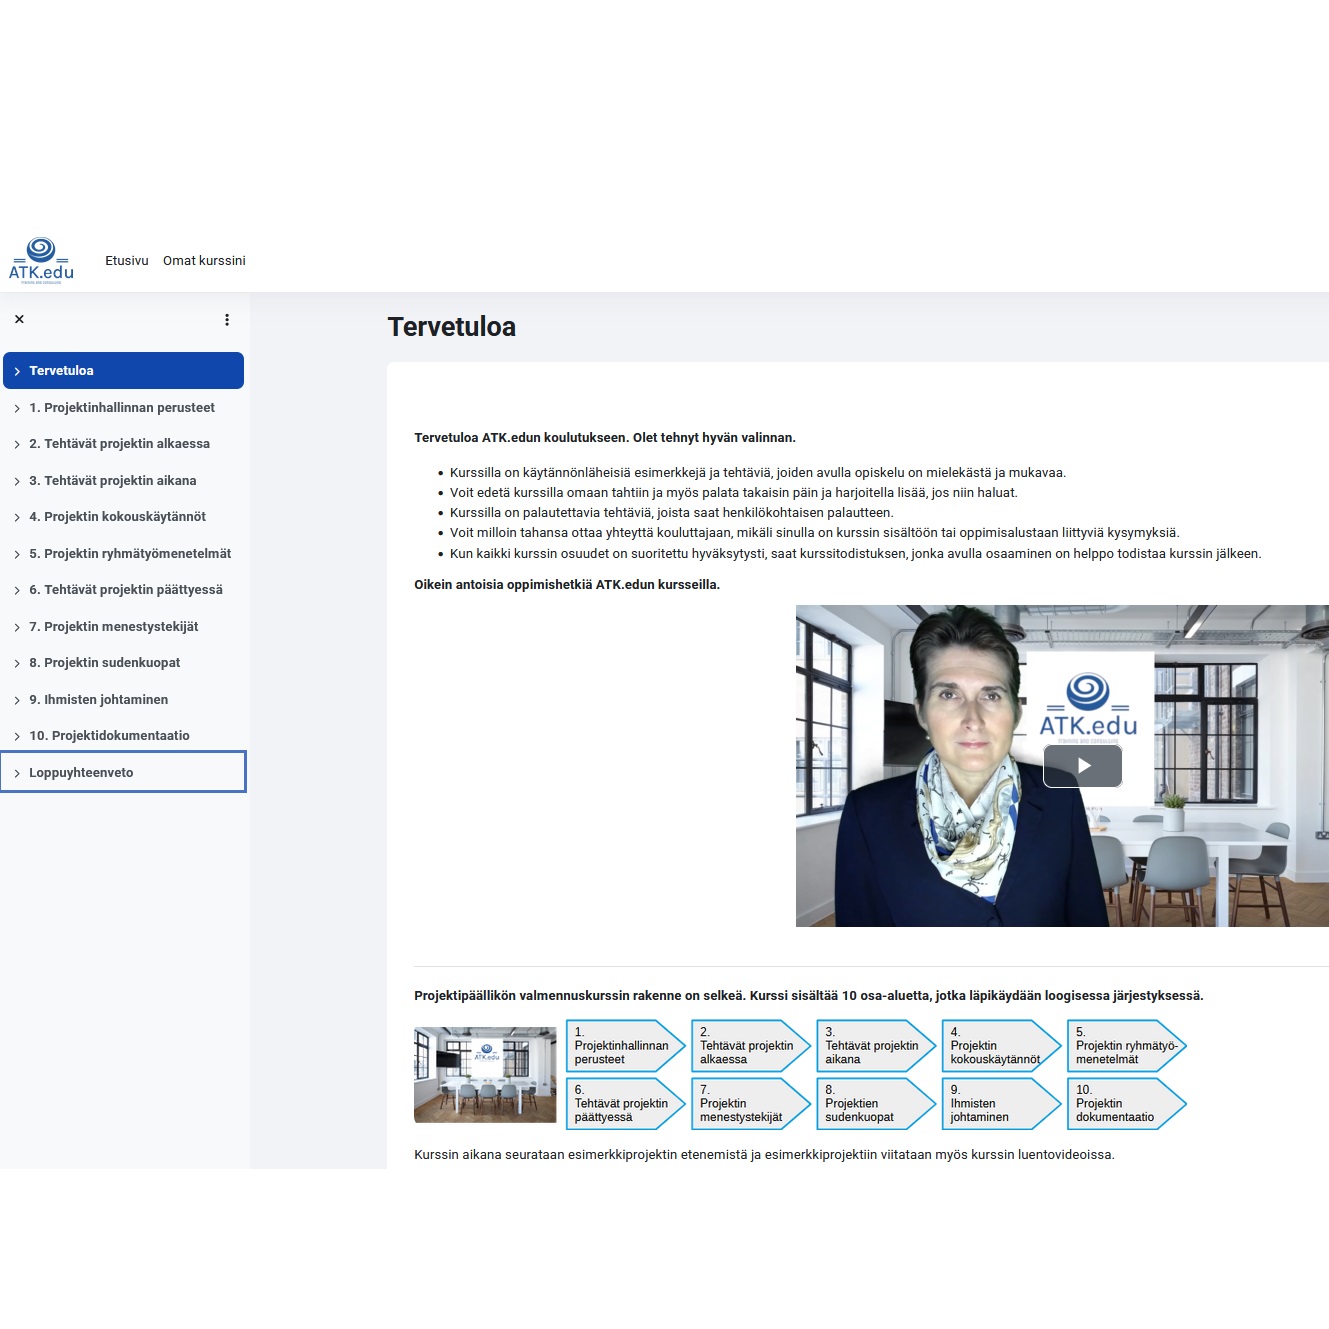Open the Etusivu menu item
The width and height of the screenshot is (1329, 1329).
tap(127, 261)
